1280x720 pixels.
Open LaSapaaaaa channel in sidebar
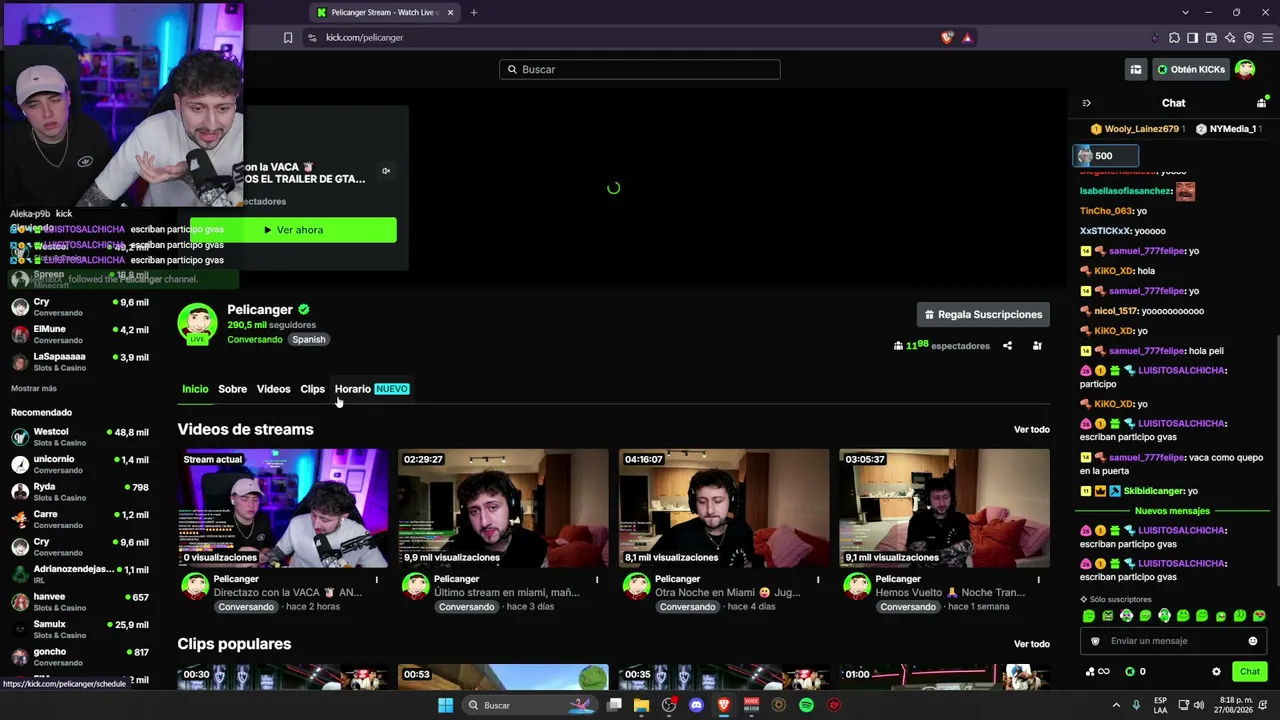pos(80,361)
